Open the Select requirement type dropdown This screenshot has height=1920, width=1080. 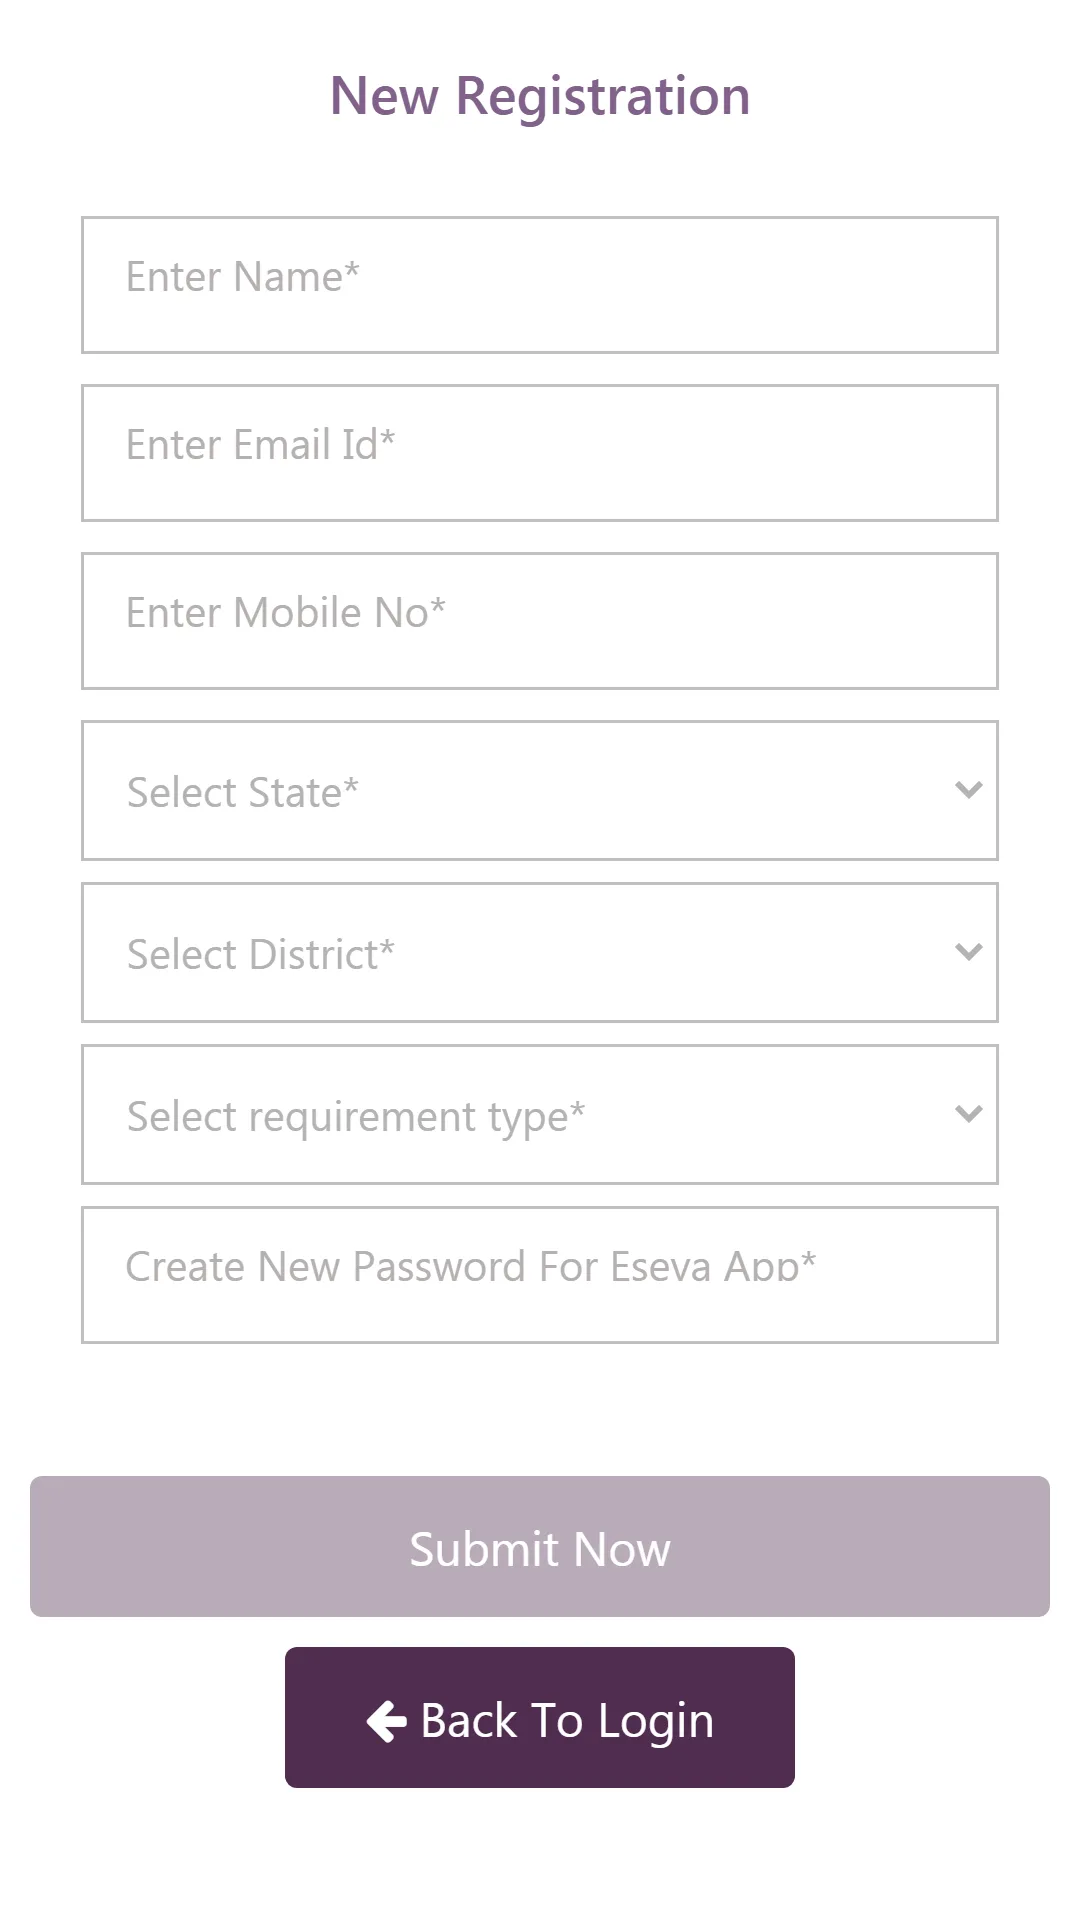(540, 1114)
